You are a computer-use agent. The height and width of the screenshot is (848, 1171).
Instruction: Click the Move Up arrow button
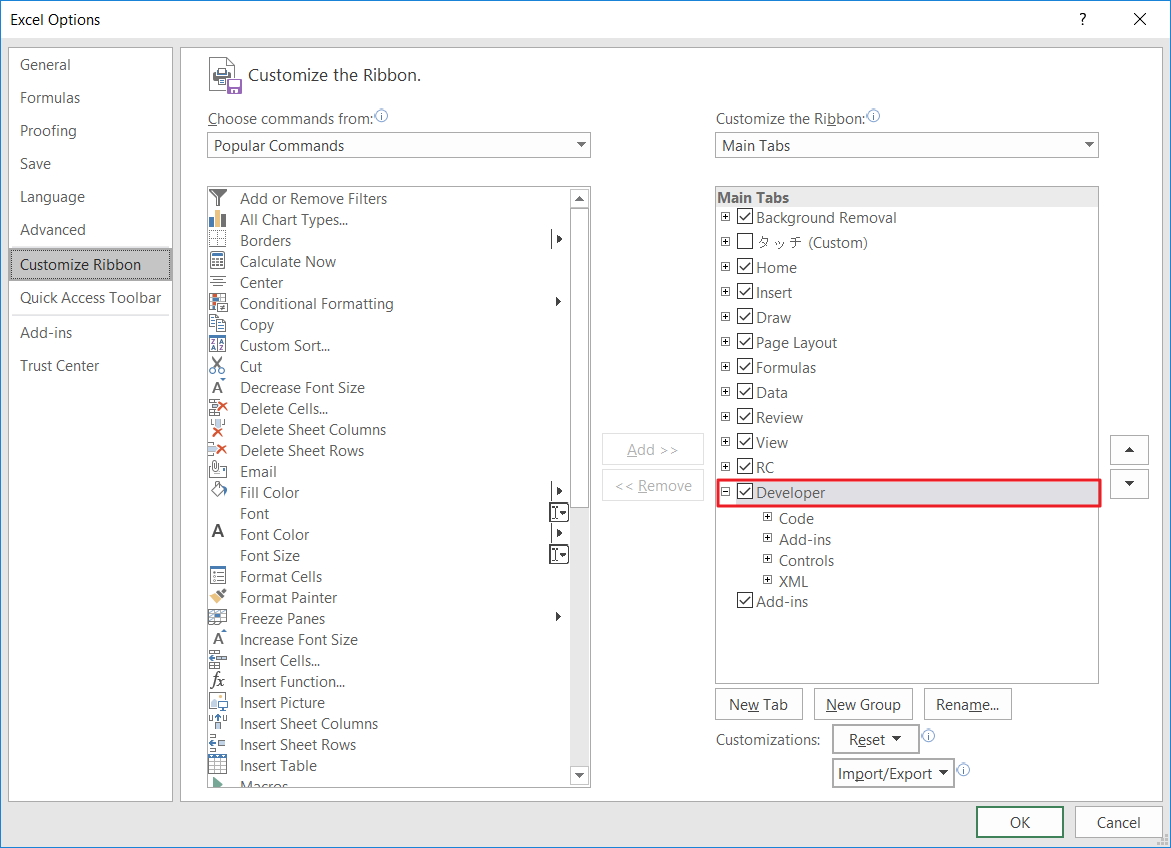tap(1129, 450)
